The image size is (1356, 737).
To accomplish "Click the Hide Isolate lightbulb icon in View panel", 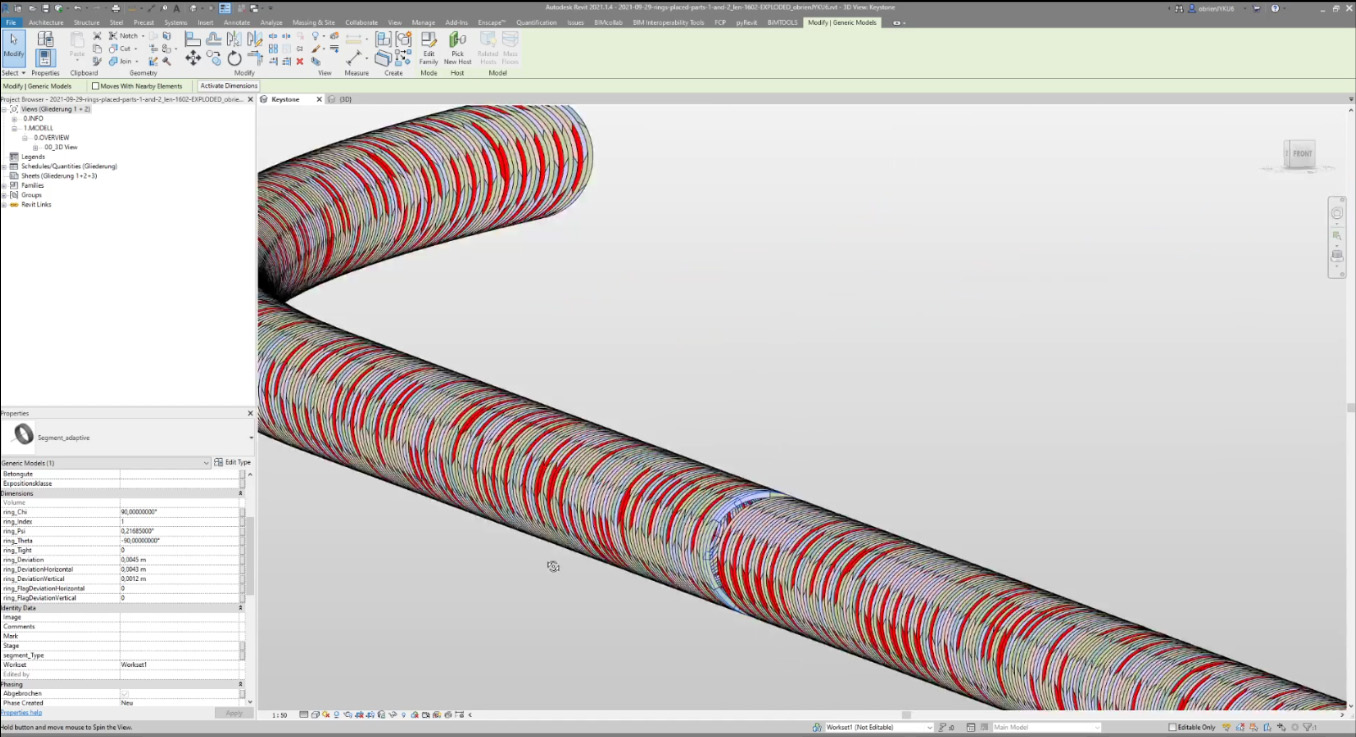I will tap(315, 36).
